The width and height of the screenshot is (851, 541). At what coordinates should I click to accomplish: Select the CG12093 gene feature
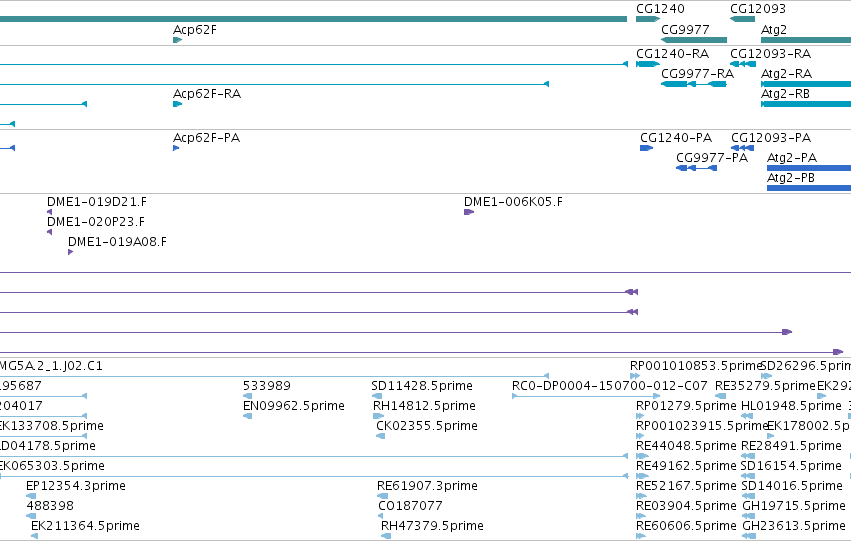742,19
